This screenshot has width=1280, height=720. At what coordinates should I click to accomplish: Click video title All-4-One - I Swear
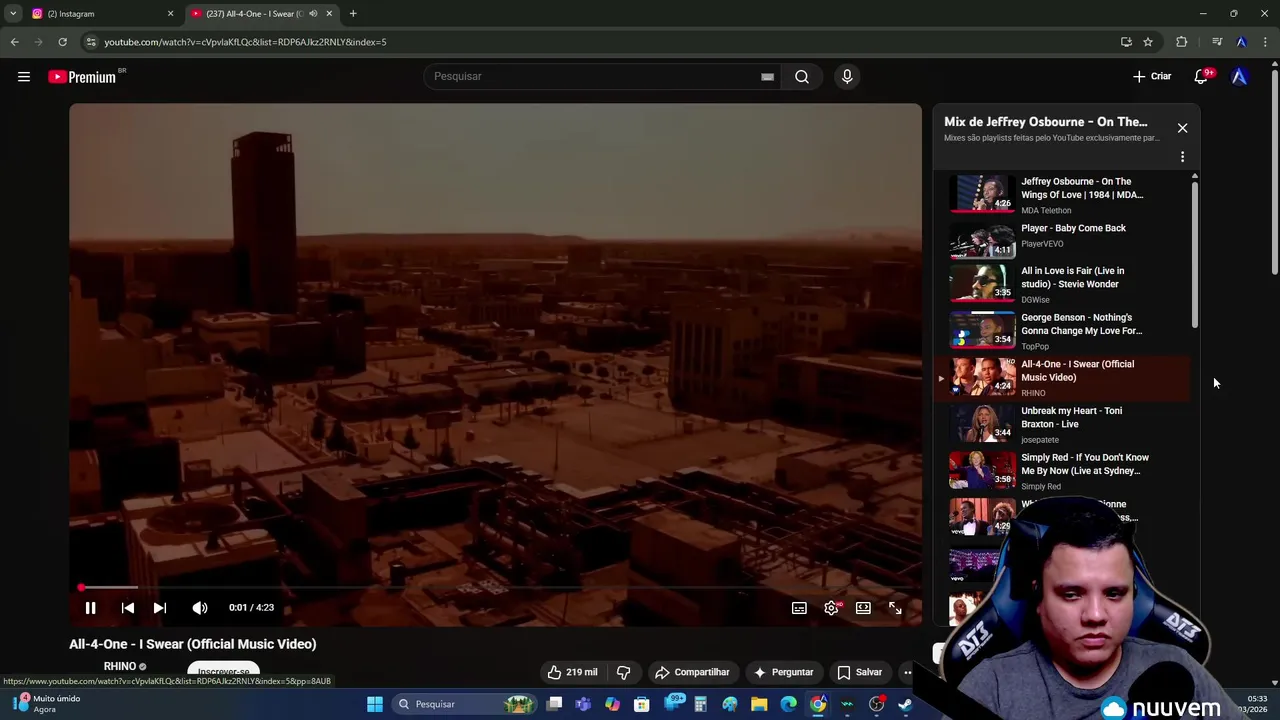(x=193, y=644)
